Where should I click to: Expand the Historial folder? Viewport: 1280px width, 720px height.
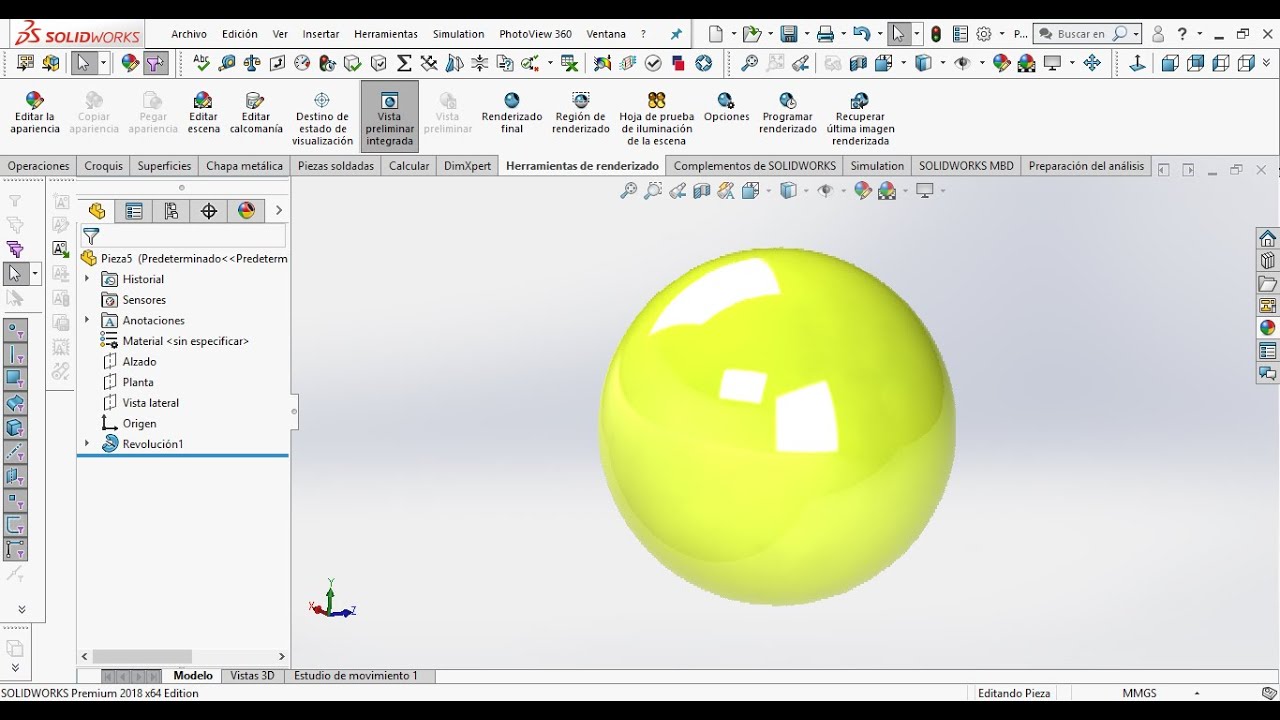(87, 279)
